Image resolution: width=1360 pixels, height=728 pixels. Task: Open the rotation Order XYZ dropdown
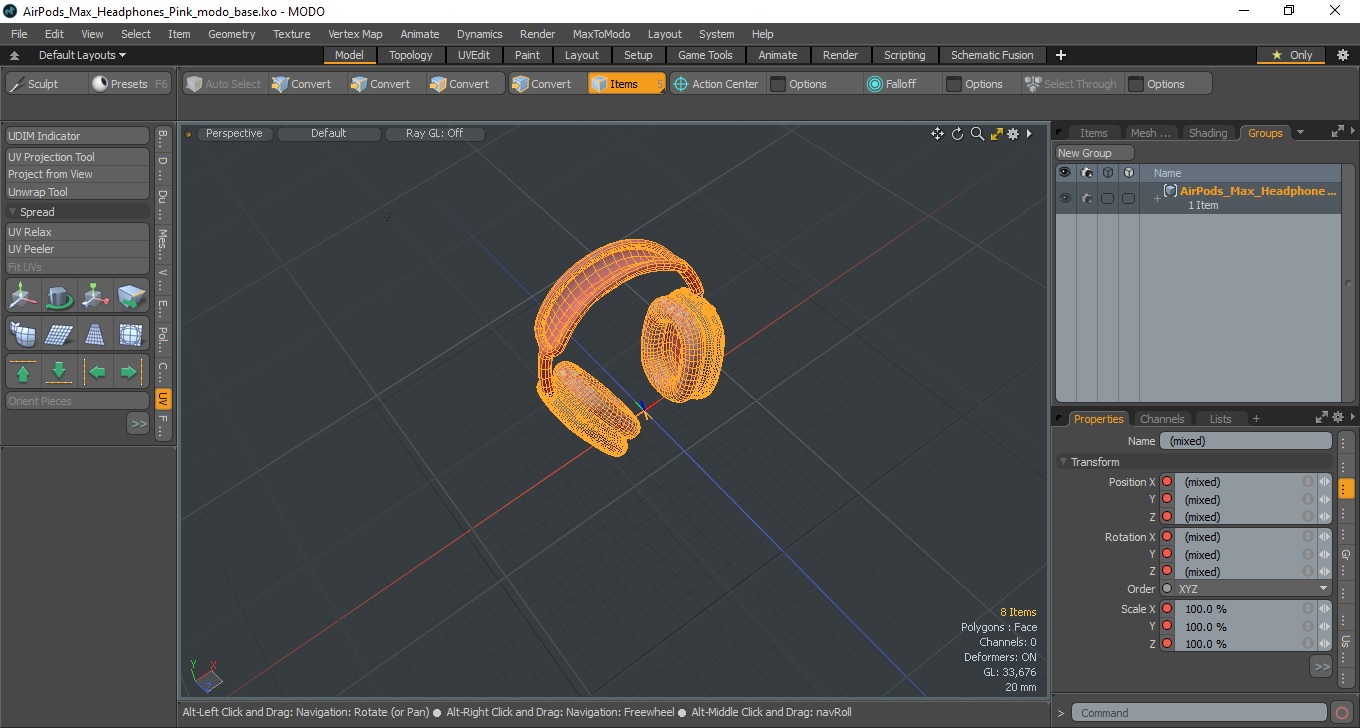(x=1253, y=589)
